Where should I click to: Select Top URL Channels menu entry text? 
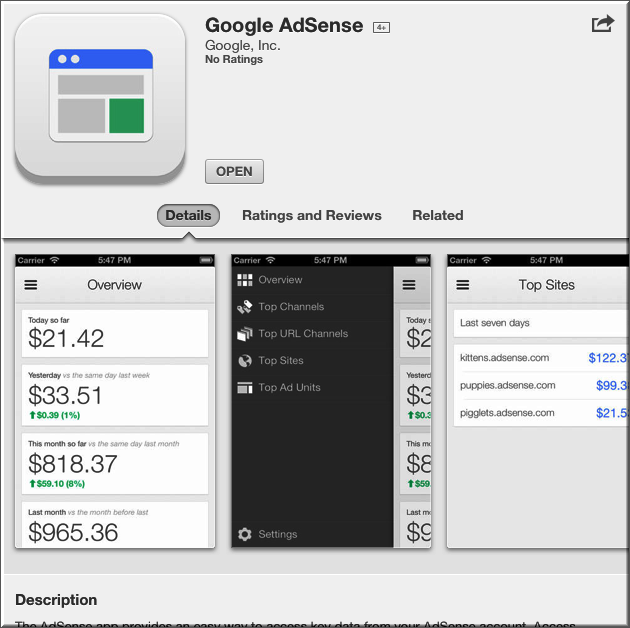[303, 334]
